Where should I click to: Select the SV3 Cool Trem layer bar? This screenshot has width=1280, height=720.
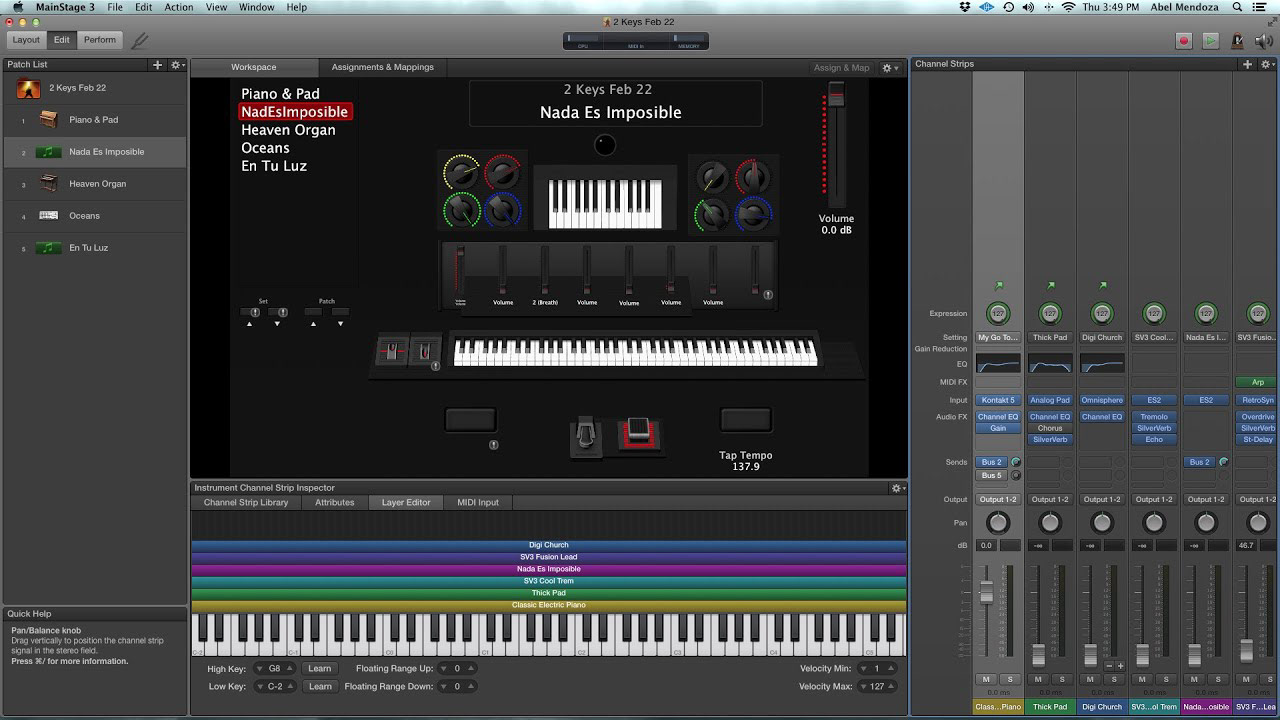[x=549, y=581]
